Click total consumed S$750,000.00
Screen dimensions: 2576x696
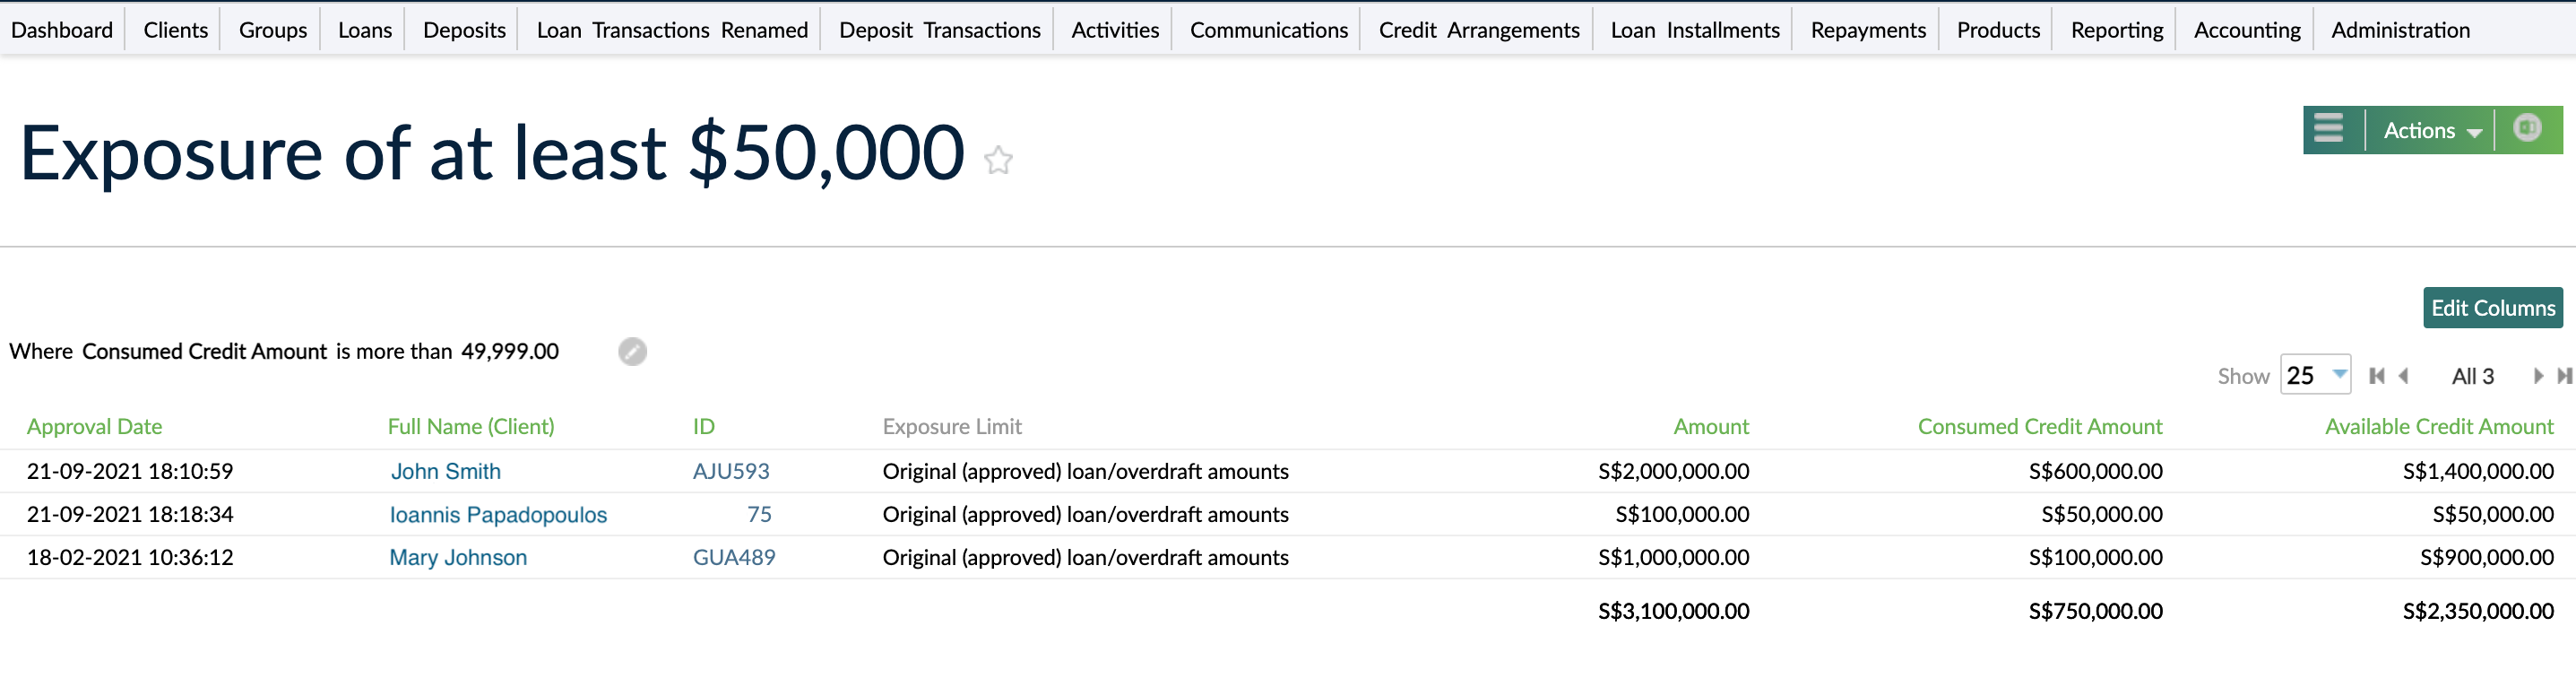coord(2095,611)
